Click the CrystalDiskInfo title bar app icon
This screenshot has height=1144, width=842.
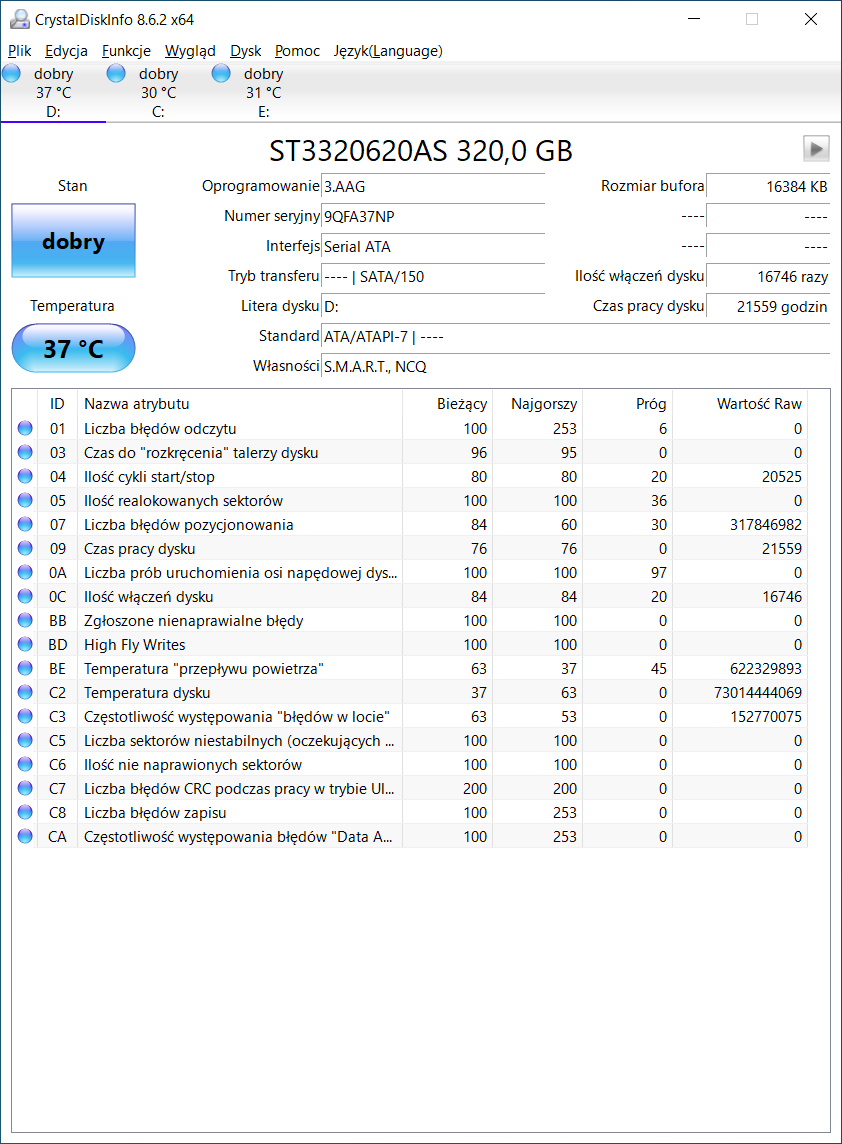19,20
